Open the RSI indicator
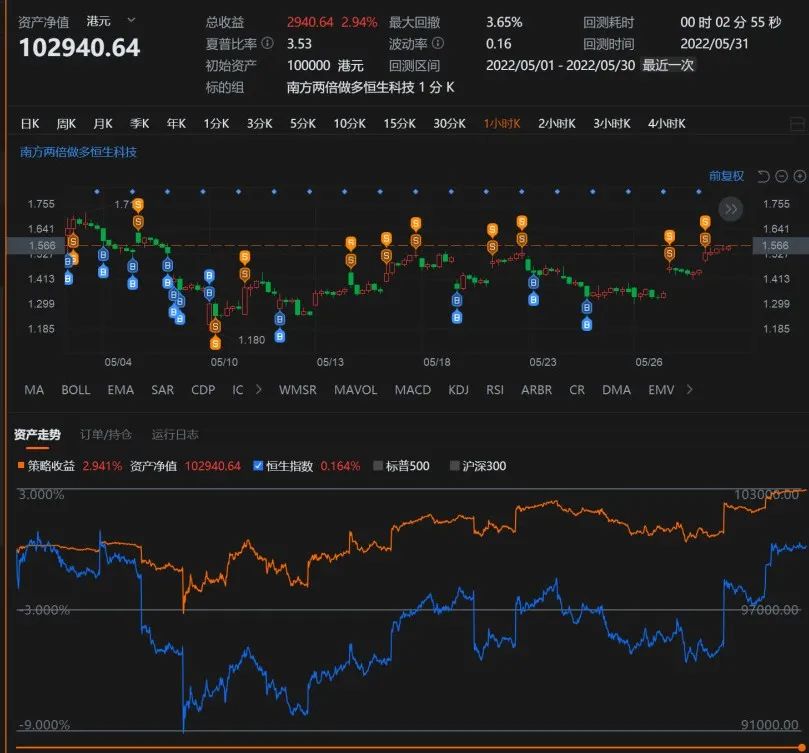The image size is (809, 753). coord(494,390)
